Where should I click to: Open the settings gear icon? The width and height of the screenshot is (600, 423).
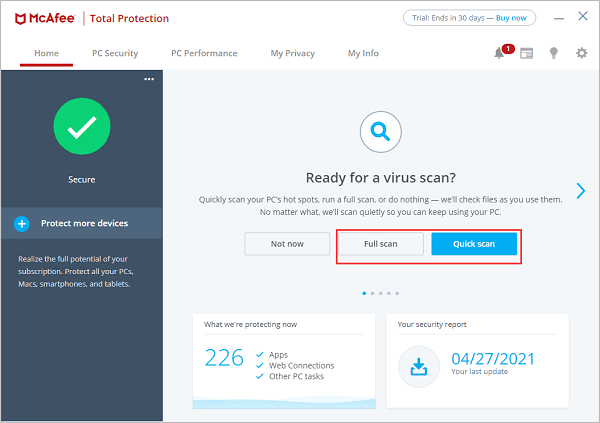click(581, 53)
